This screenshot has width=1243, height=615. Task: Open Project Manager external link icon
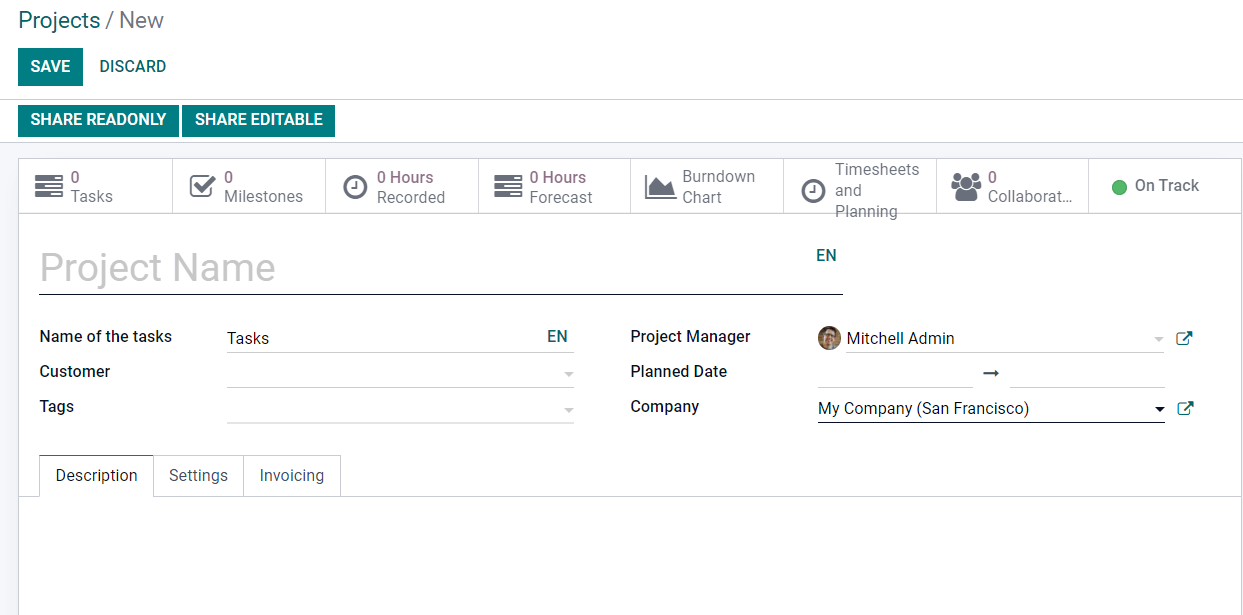(1184, 338)
